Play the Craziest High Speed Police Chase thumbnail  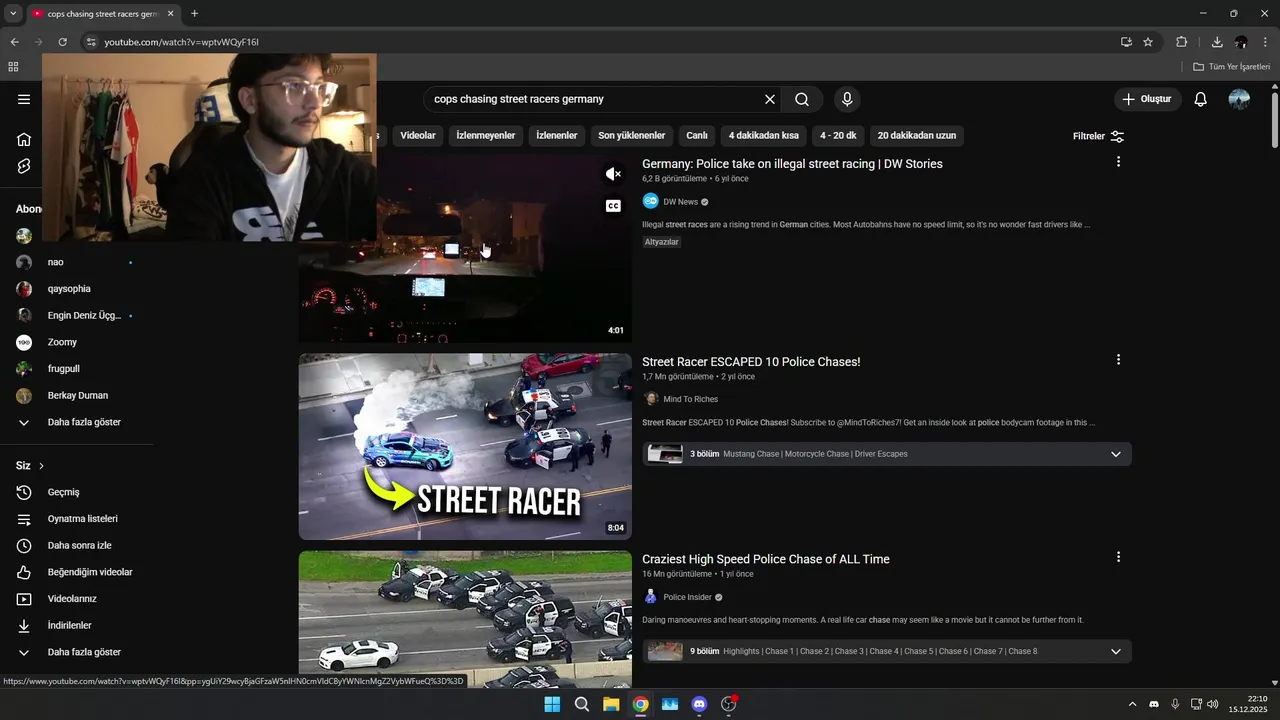tap(465, 619)
